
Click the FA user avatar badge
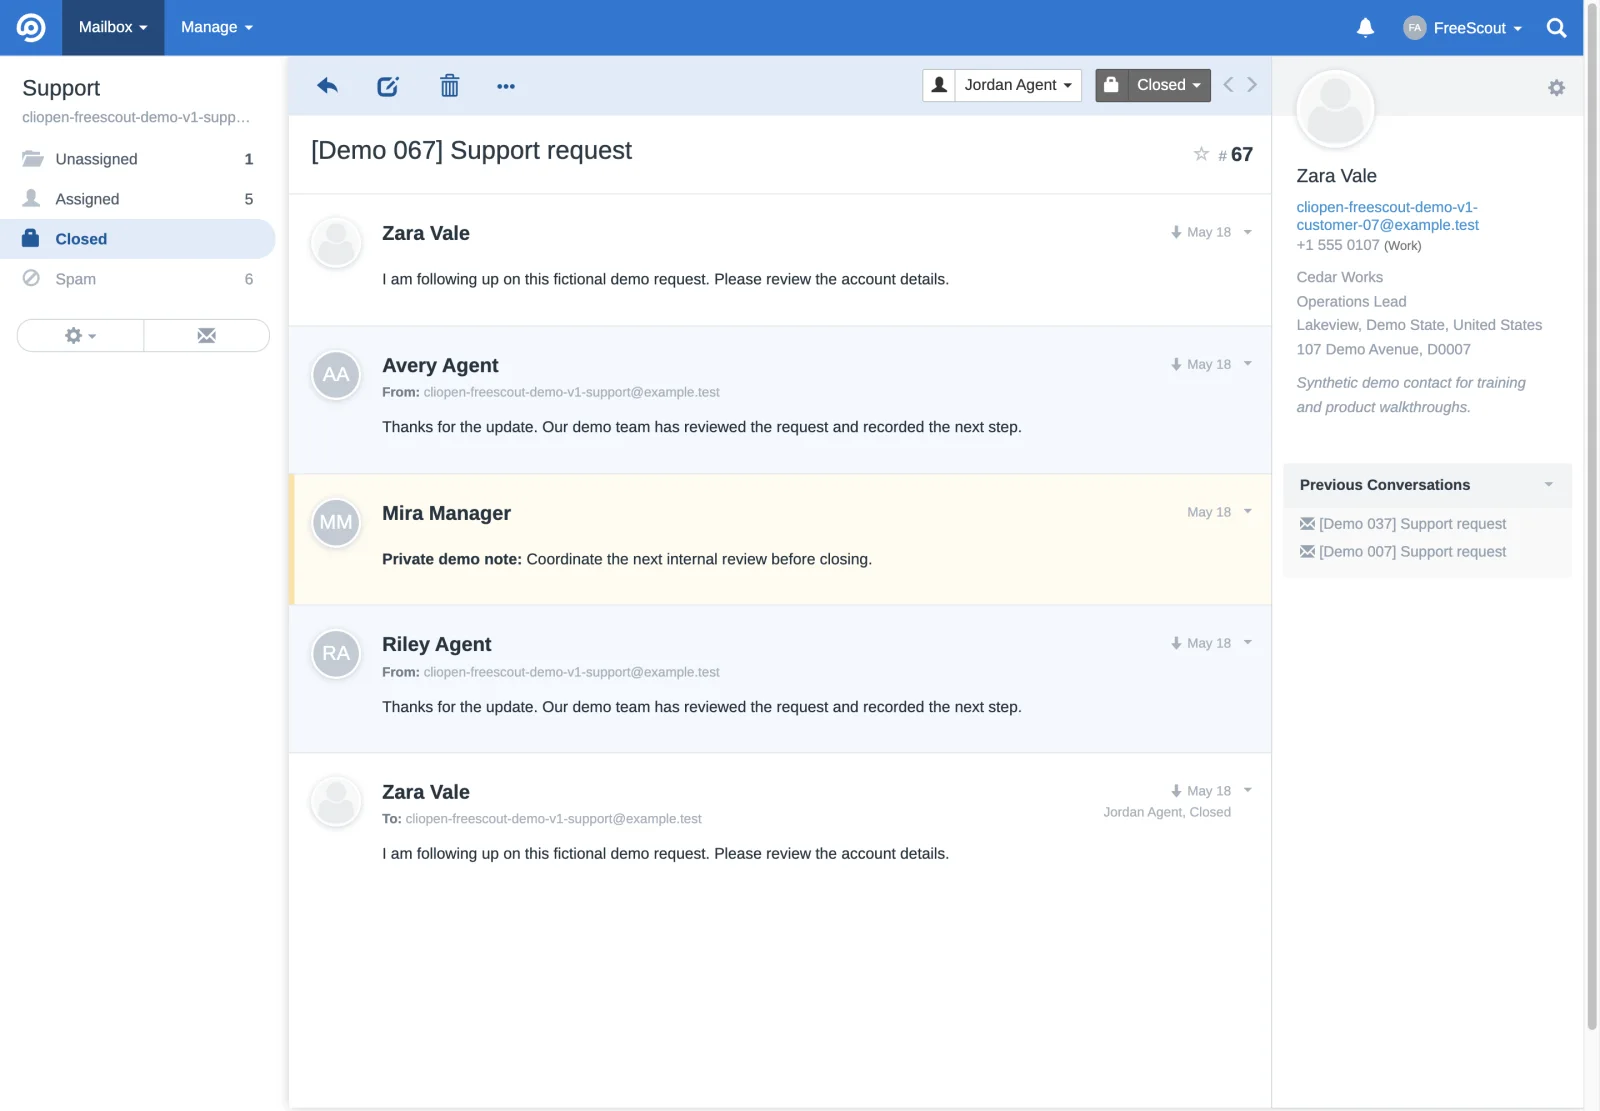(x=1414, y=28)
